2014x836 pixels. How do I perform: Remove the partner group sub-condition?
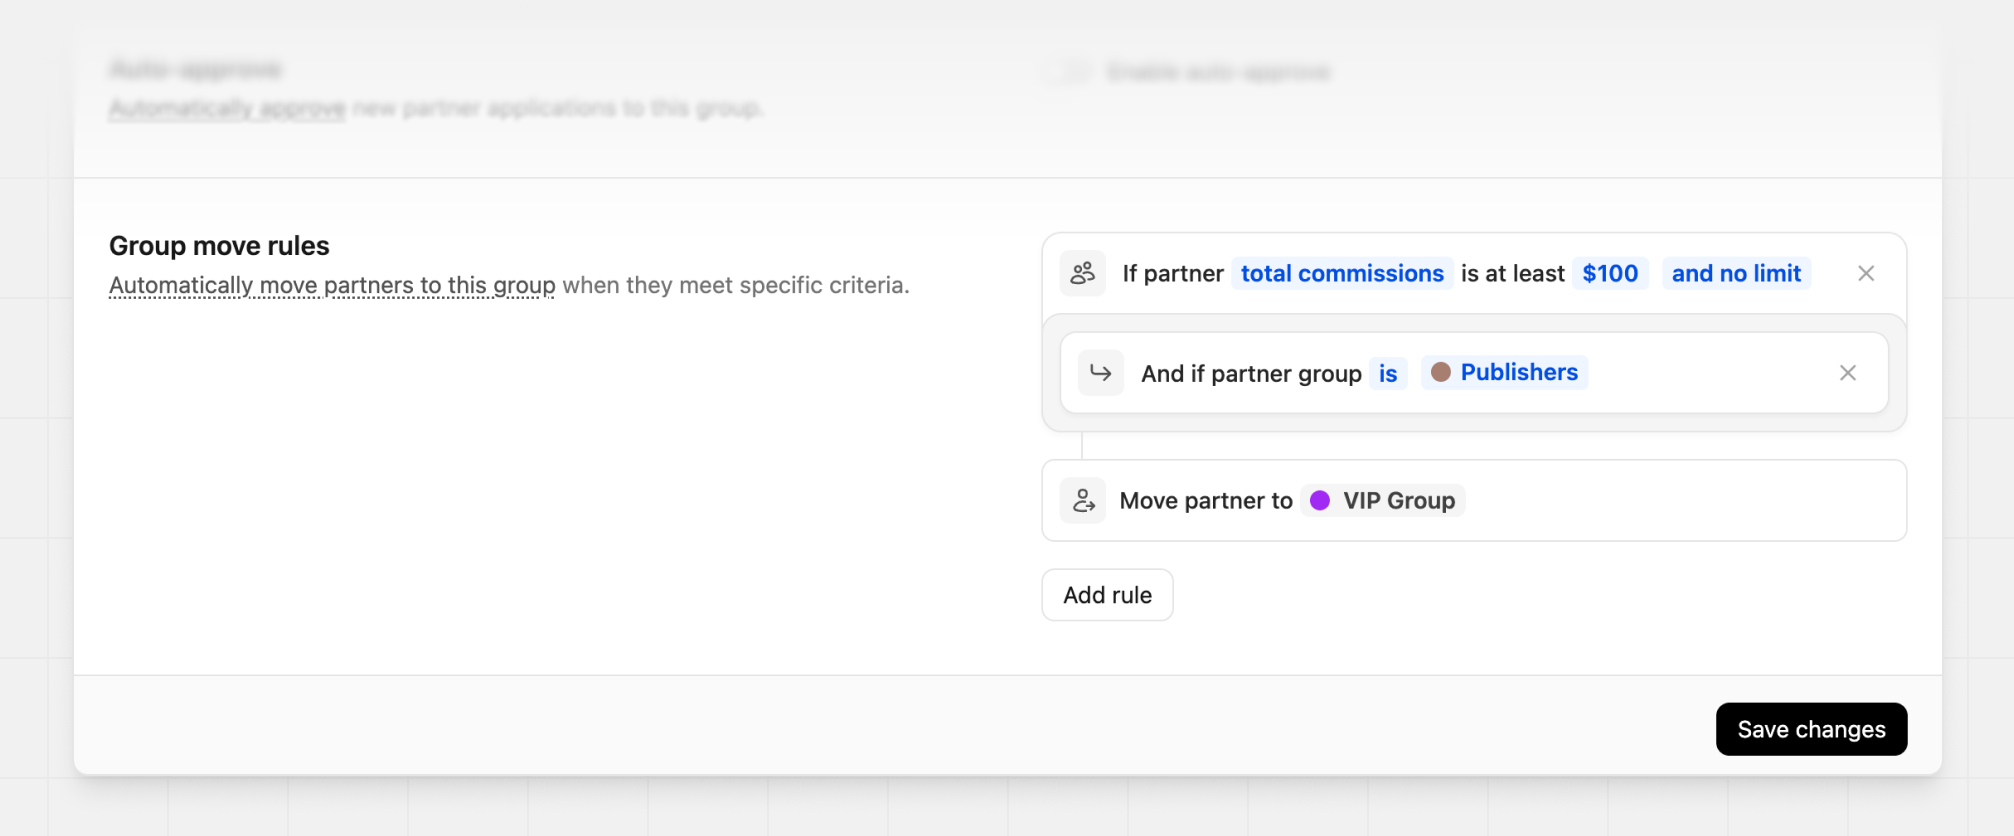1848,373
